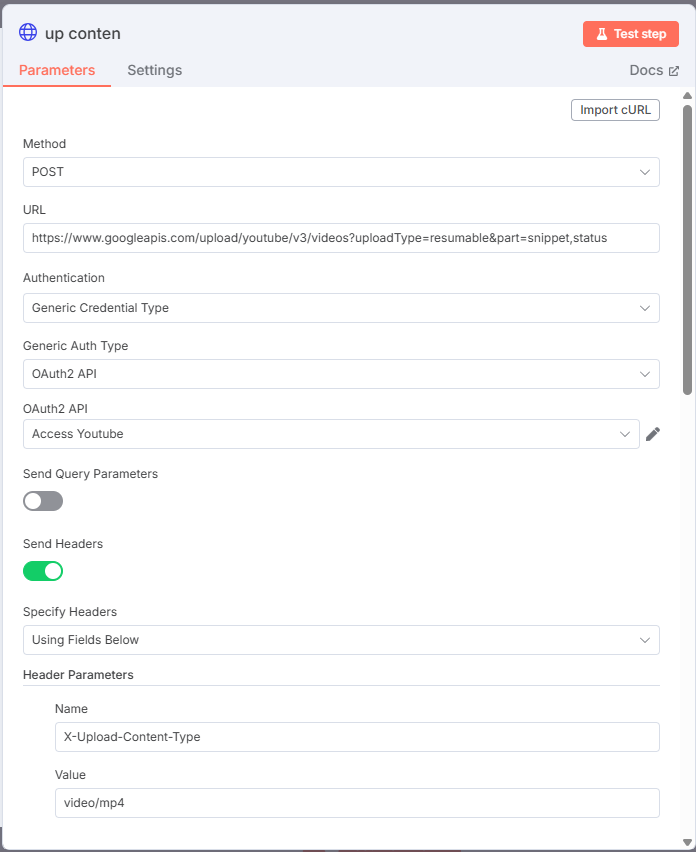The image size is (696, 852).
Task: Open the OAuth2 API credential dropdown
Action: pos(331,434)
